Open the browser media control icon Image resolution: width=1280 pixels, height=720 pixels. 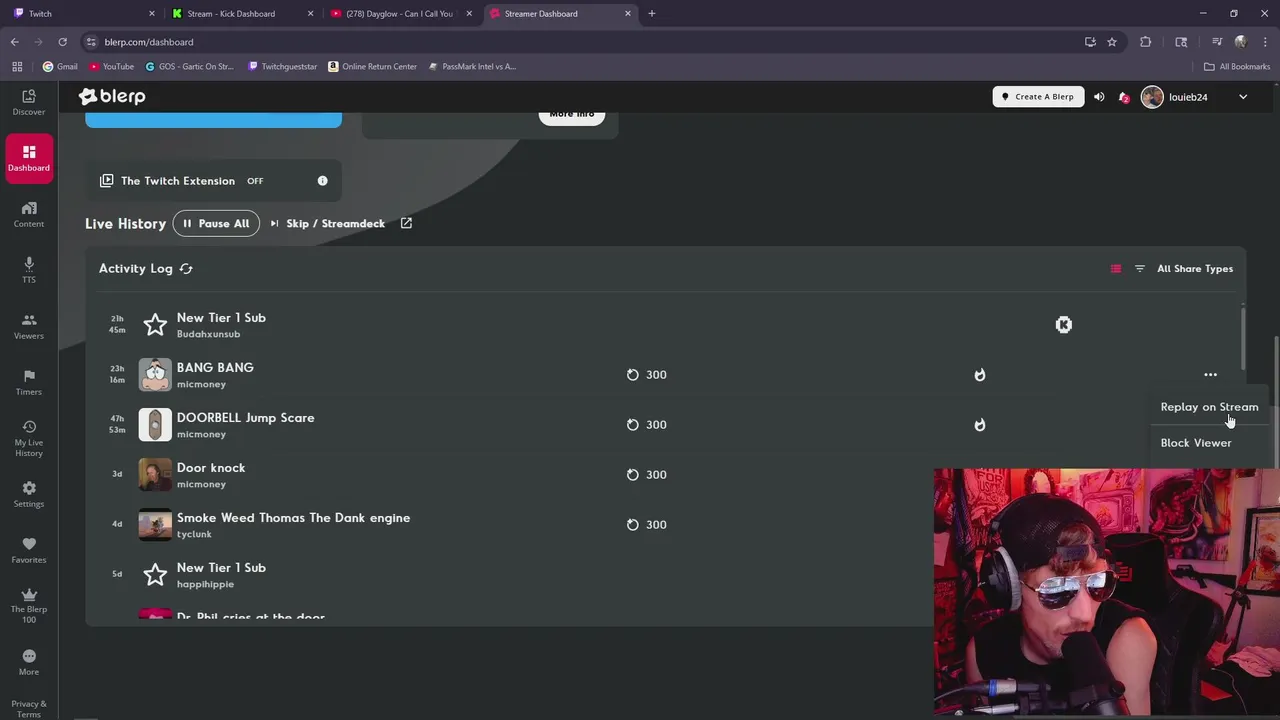point(1217,42)
